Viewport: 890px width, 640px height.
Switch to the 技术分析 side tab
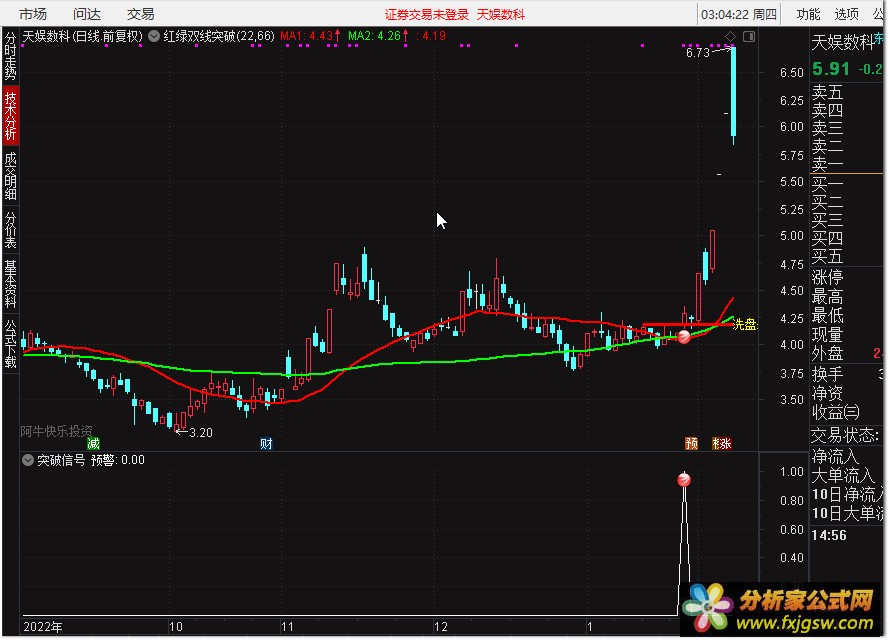tap(11, 116)
